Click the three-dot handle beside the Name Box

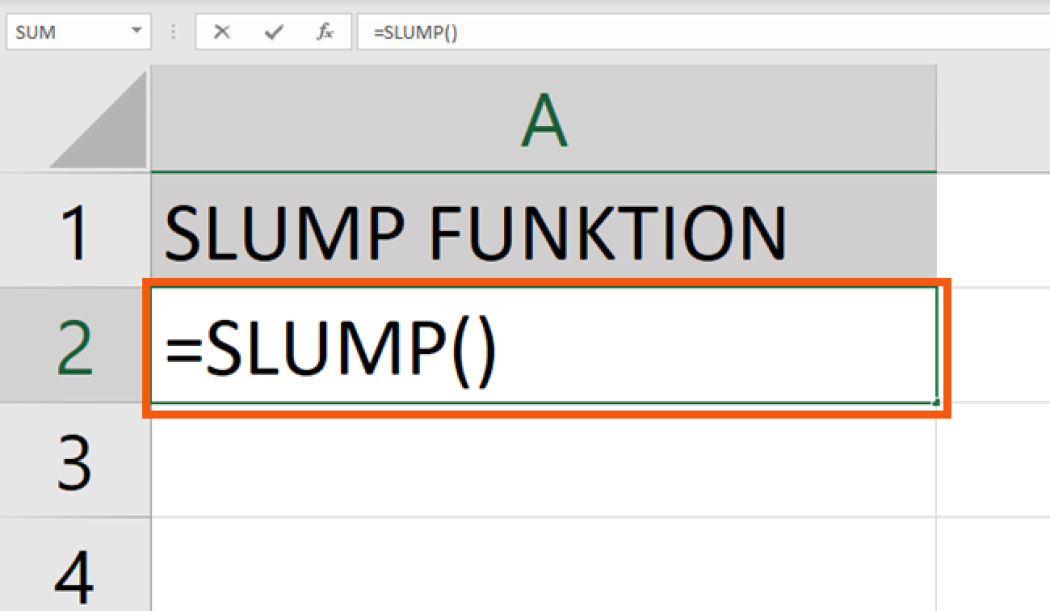pos(174,32)
